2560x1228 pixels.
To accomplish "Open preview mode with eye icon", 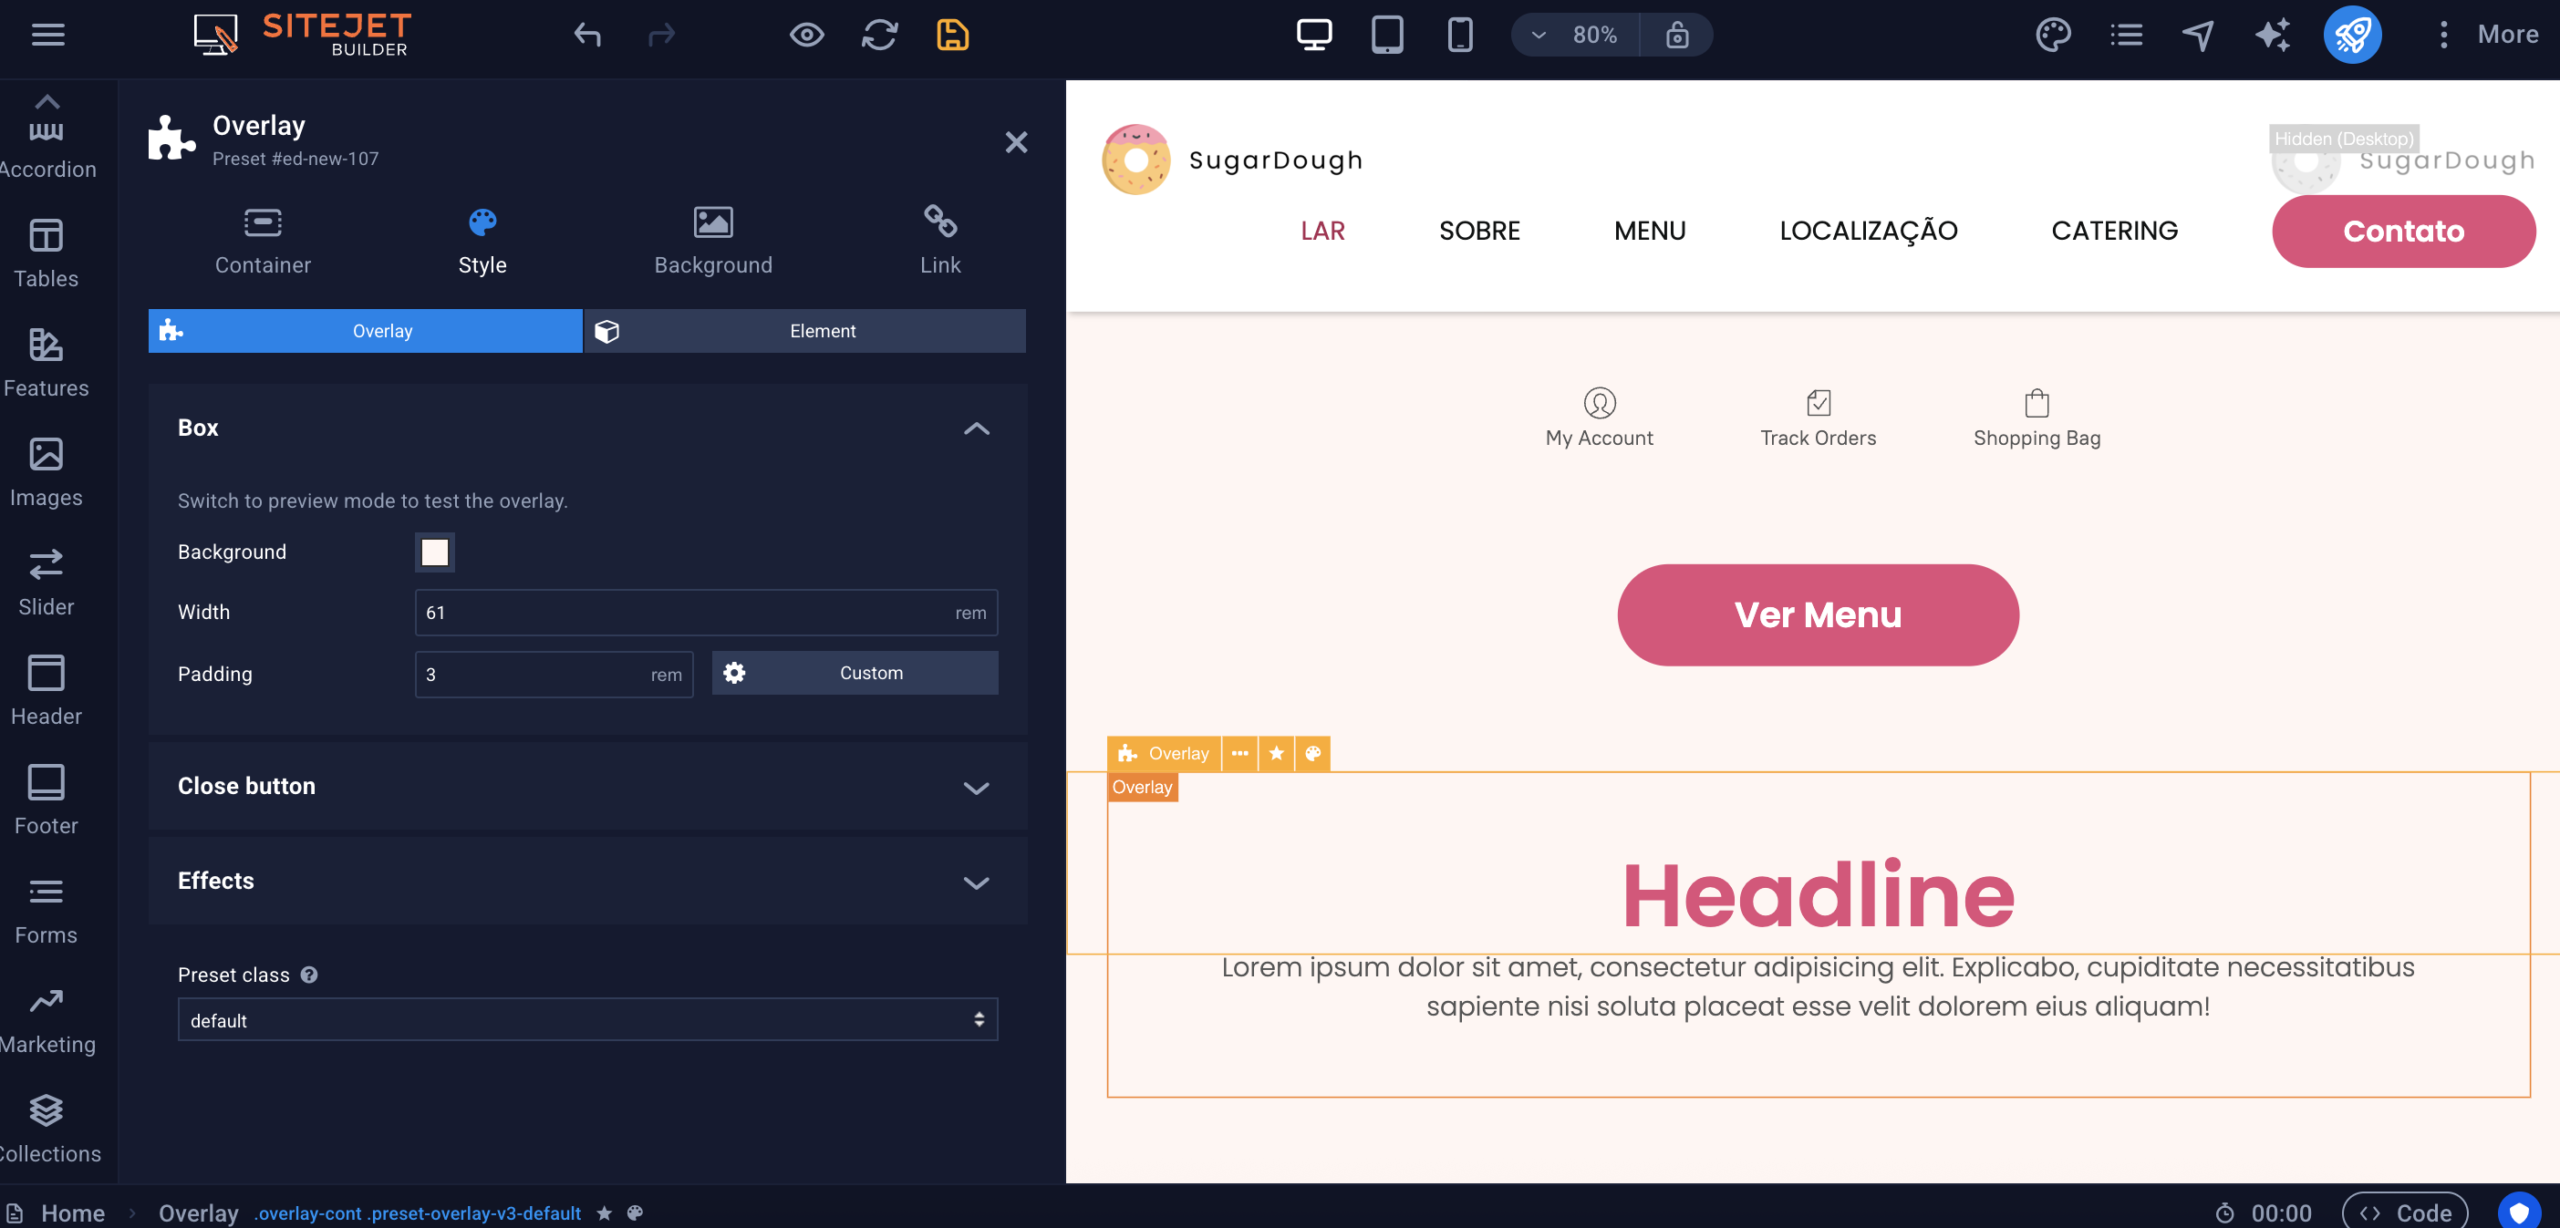I will tap(806, 35).
